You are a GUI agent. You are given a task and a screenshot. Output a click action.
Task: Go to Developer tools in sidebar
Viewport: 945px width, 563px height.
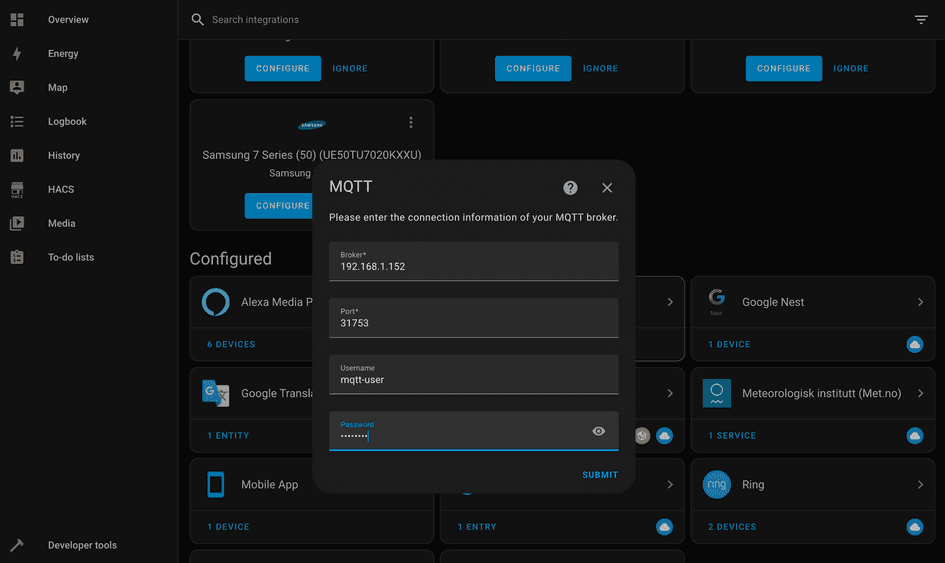(83, 545)
